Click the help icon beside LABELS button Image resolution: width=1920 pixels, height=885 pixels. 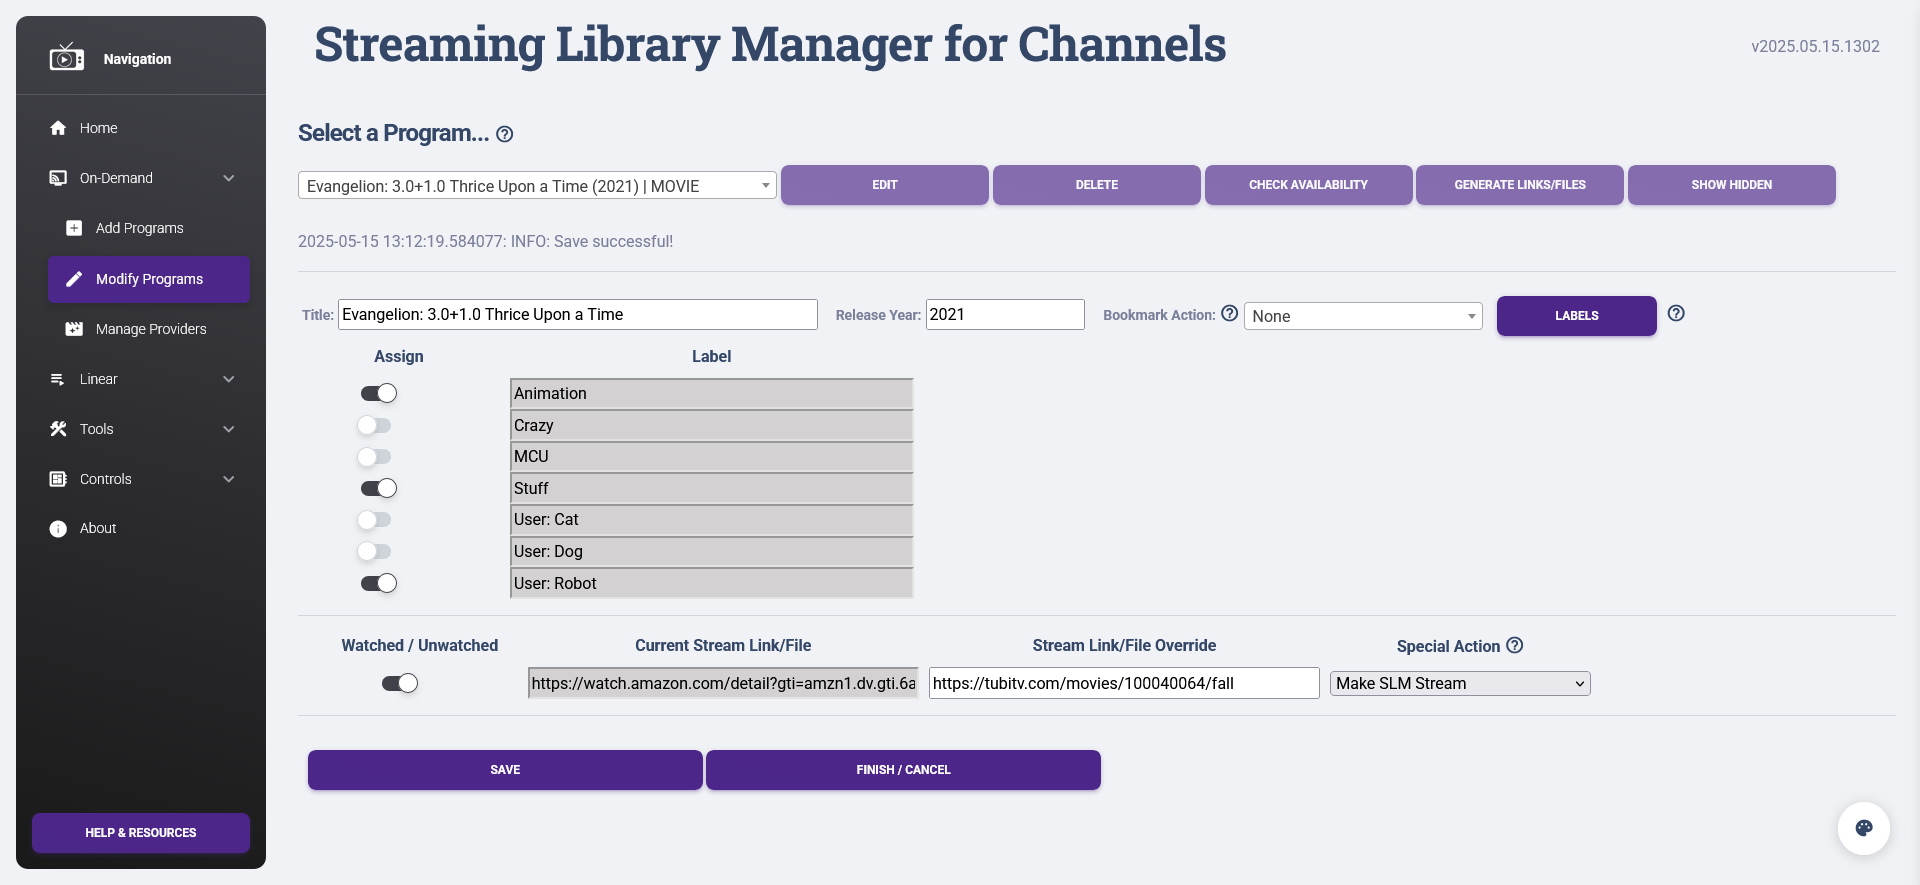(1677, 313)
